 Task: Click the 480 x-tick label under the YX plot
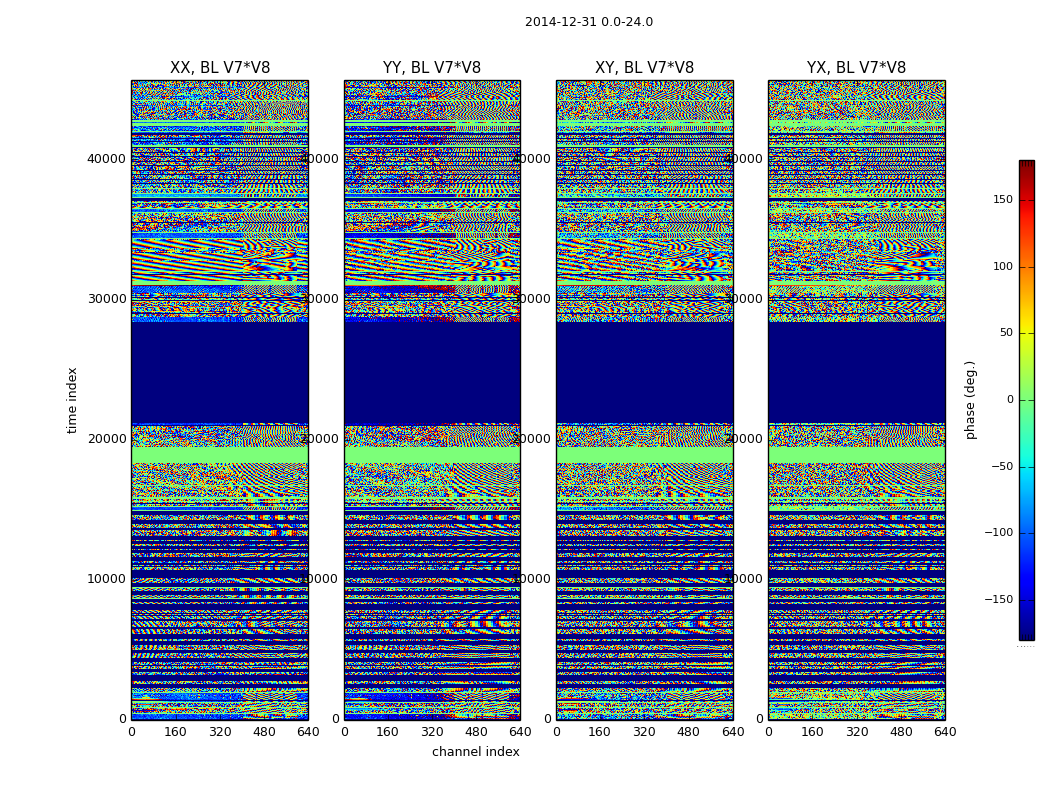[x=901, y=732]
